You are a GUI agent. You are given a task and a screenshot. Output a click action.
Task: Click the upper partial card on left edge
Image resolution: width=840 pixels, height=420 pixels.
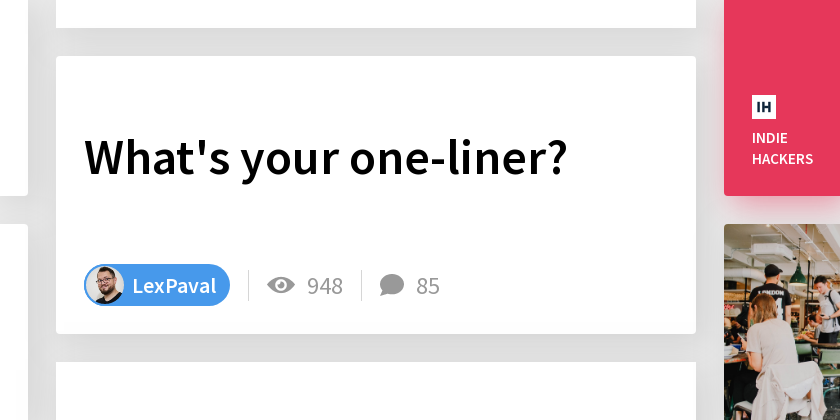[x=13, y=98]
